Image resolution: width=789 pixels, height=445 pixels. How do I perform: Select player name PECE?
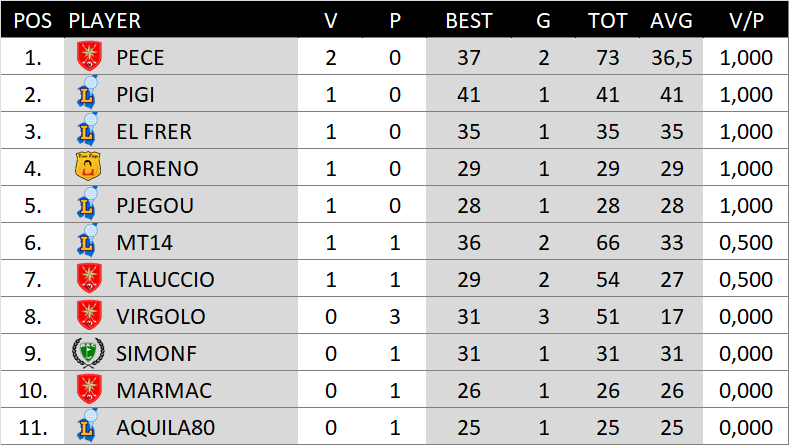point(140,58)
